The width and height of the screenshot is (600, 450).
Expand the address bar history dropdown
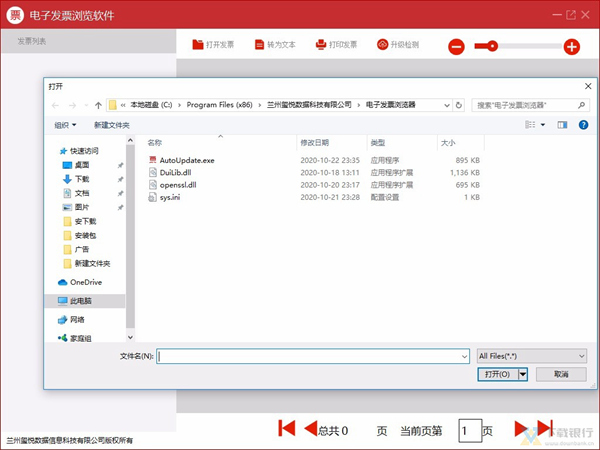(x=447, y=105)
